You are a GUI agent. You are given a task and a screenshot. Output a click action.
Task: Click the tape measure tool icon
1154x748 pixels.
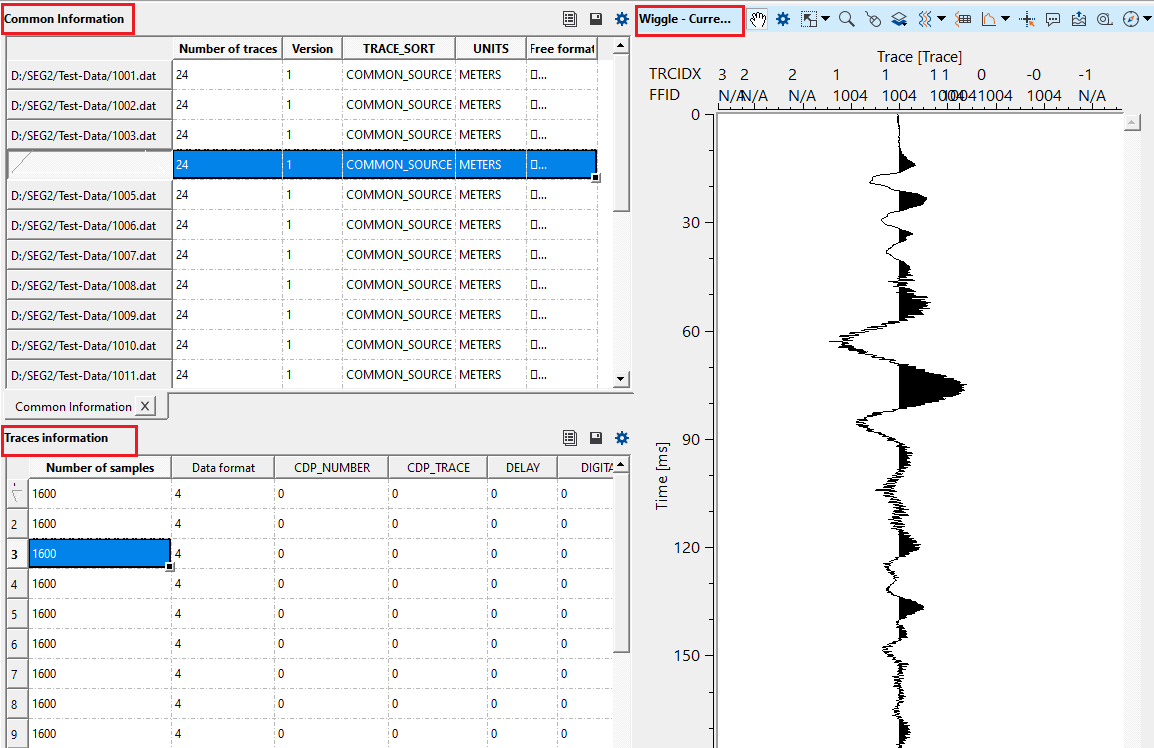coord(1104,19)
